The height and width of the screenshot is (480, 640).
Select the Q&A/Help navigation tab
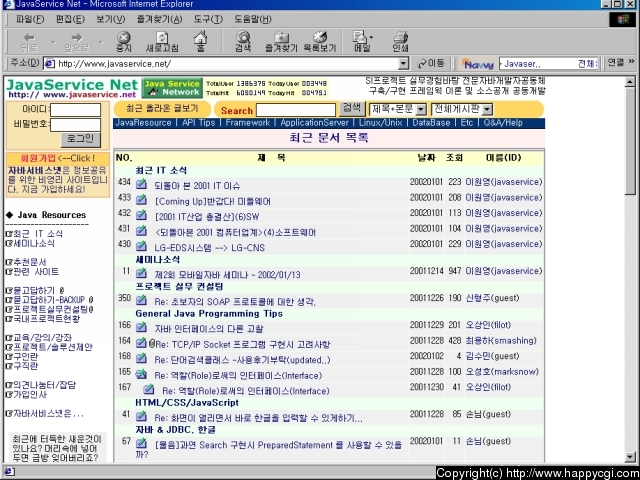[x=503, y=123]
